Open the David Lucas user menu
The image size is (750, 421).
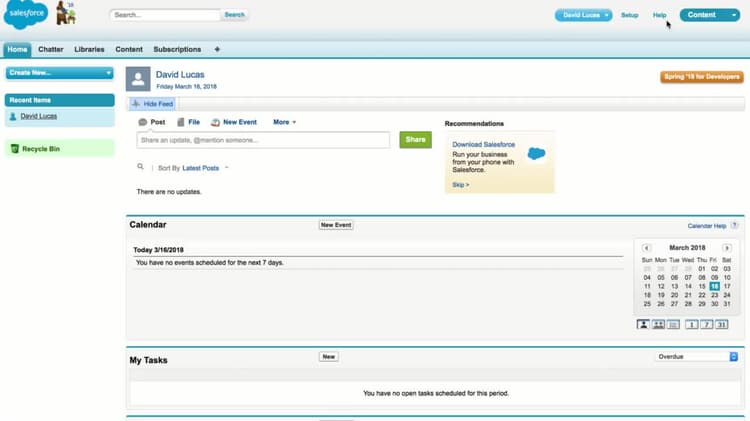click(583, 15)
